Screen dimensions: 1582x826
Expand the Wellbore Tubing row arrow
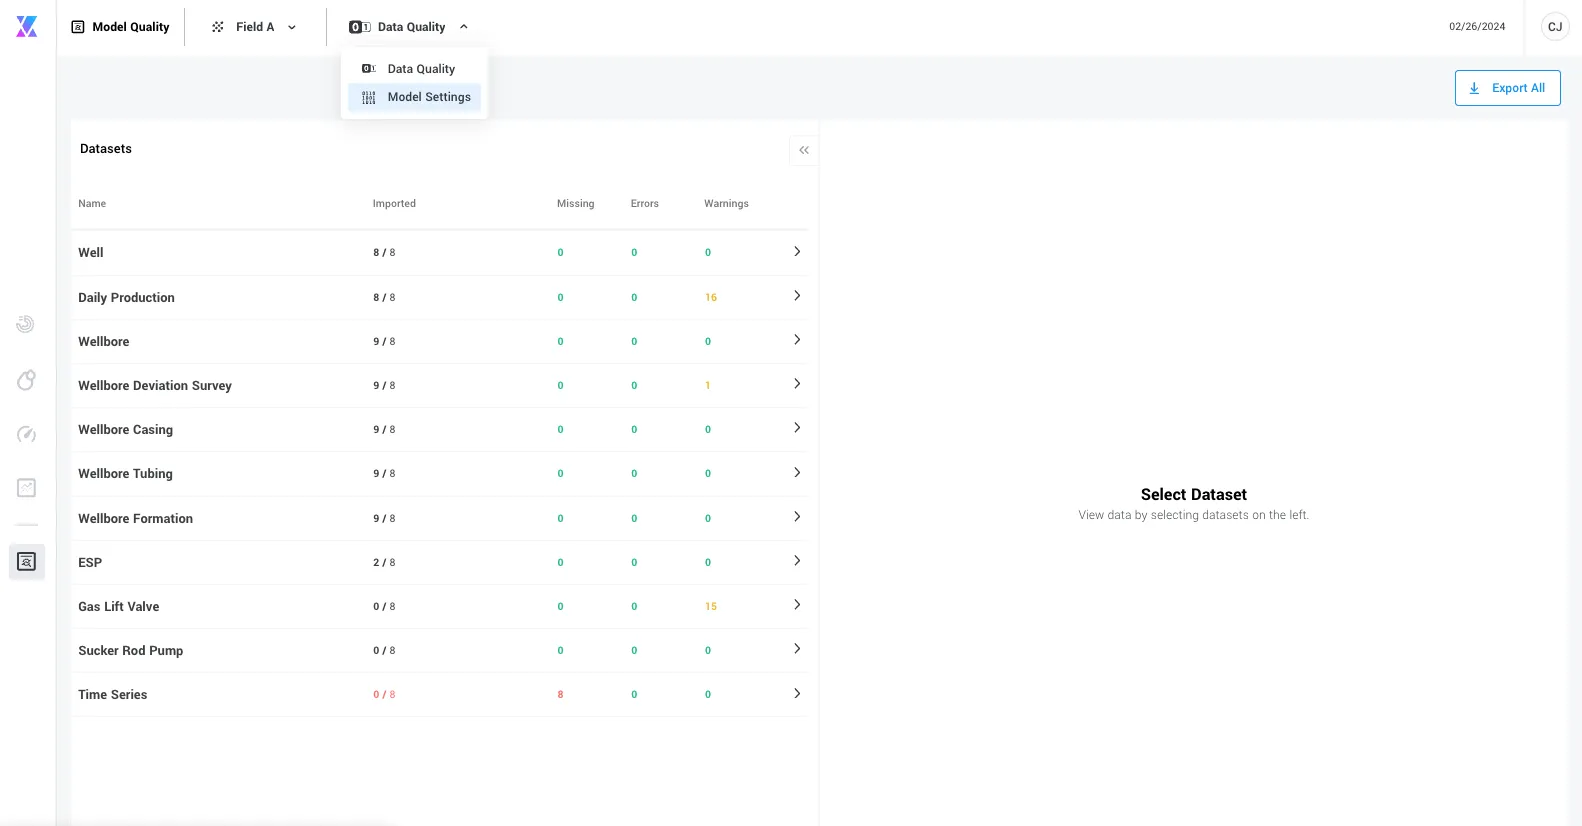[797, 473]
